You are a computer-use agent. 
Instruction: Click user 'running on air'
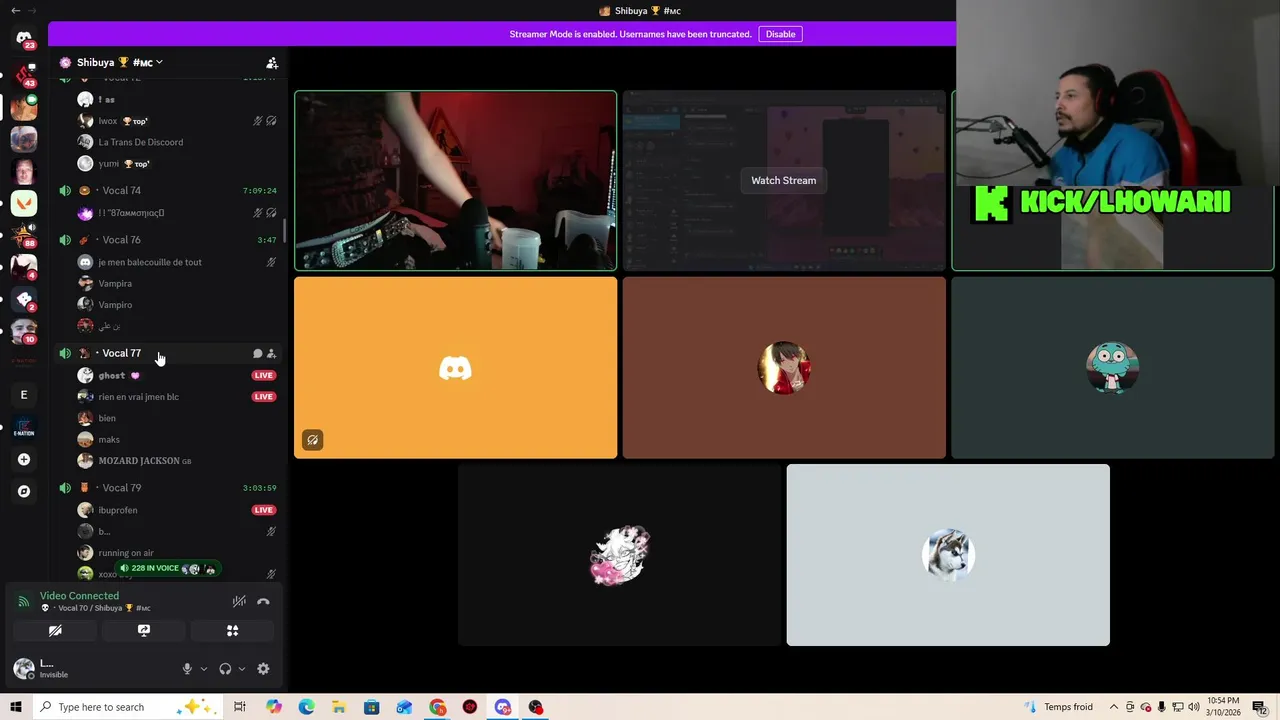(126, 553)
